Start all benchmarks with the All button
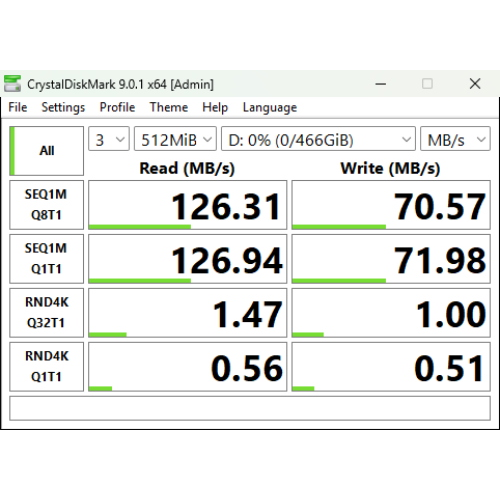 [x=46, y=151]
